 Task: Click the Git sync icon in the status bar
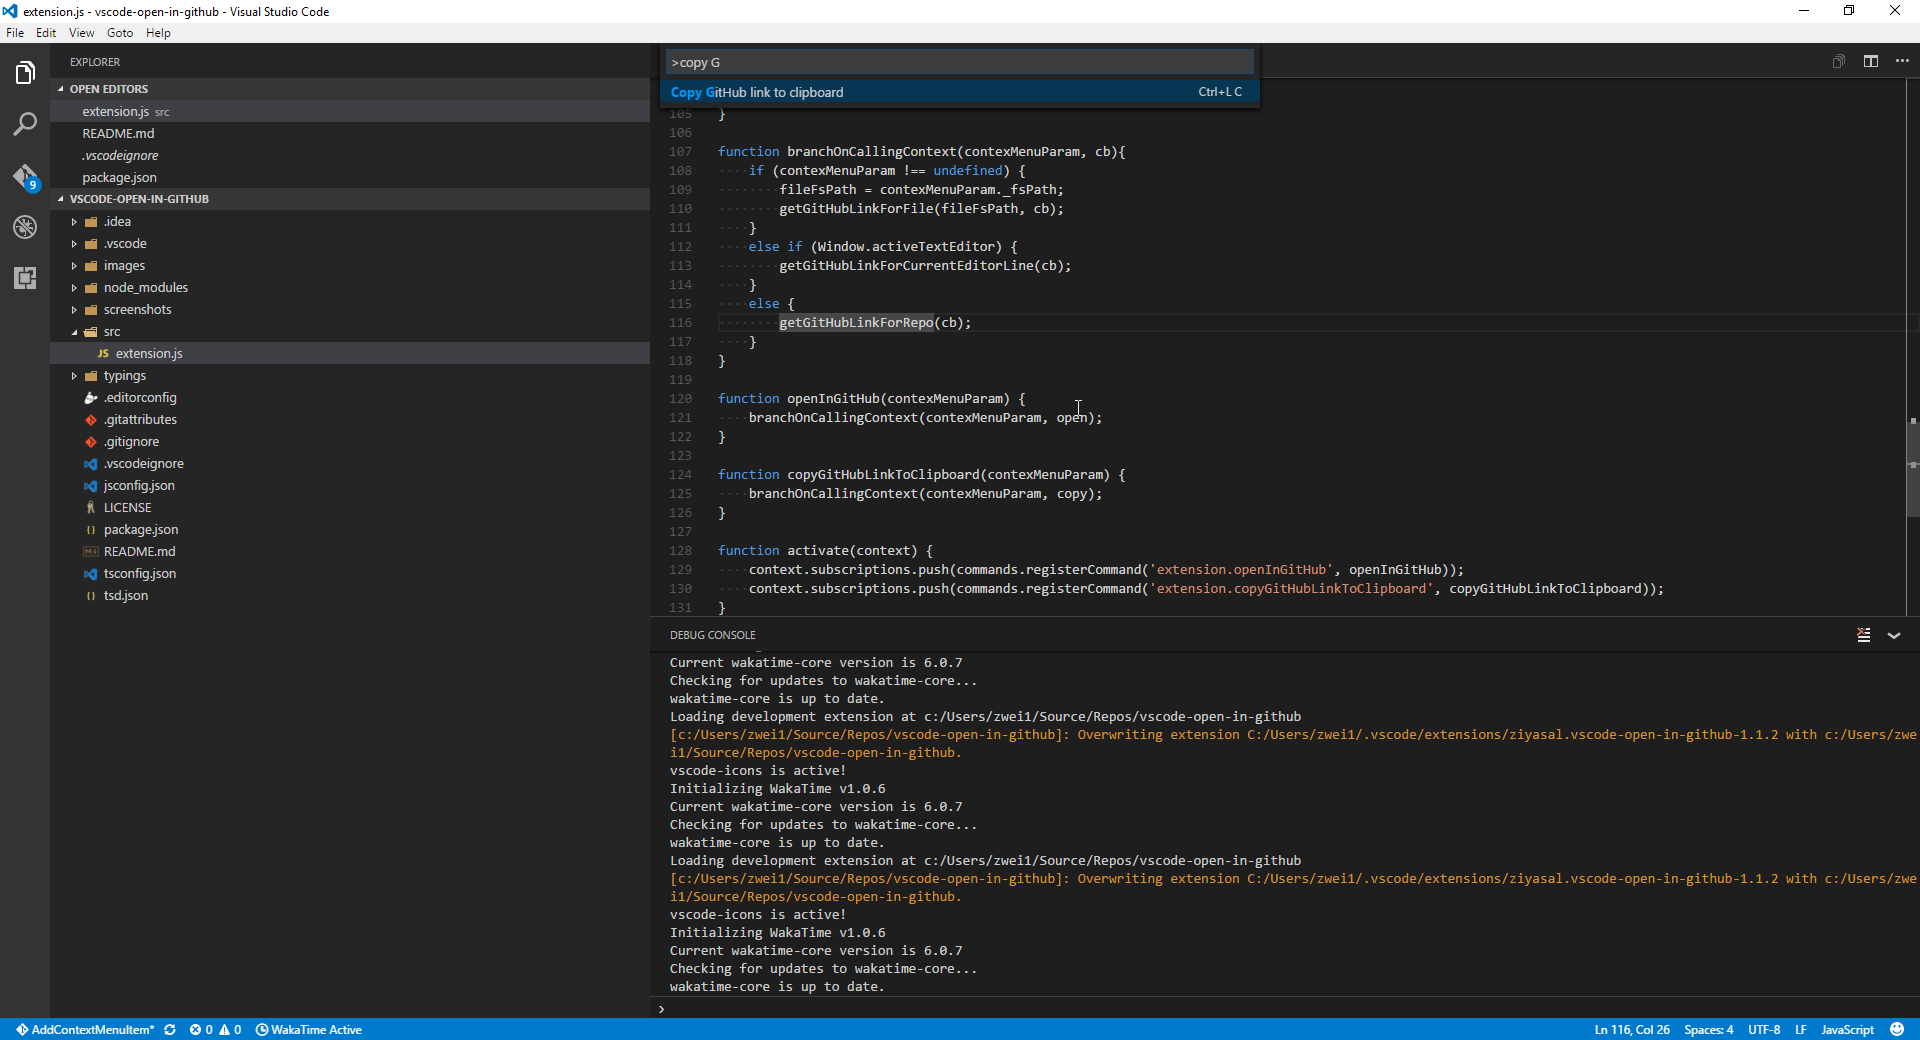(170, 1029)
